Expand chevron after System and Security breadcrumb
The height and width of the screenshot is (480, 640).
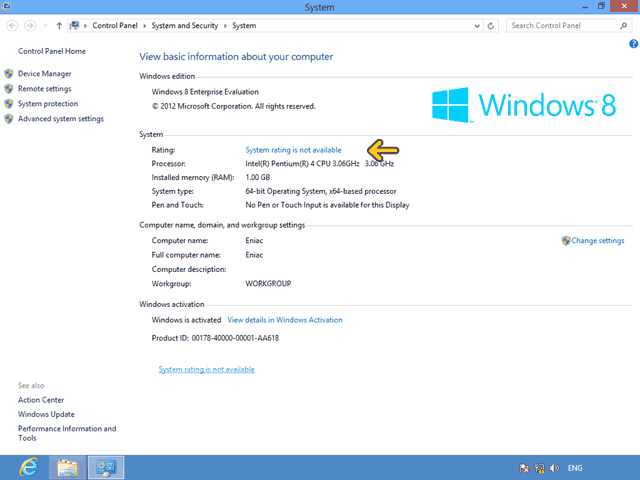coord(225,26)
